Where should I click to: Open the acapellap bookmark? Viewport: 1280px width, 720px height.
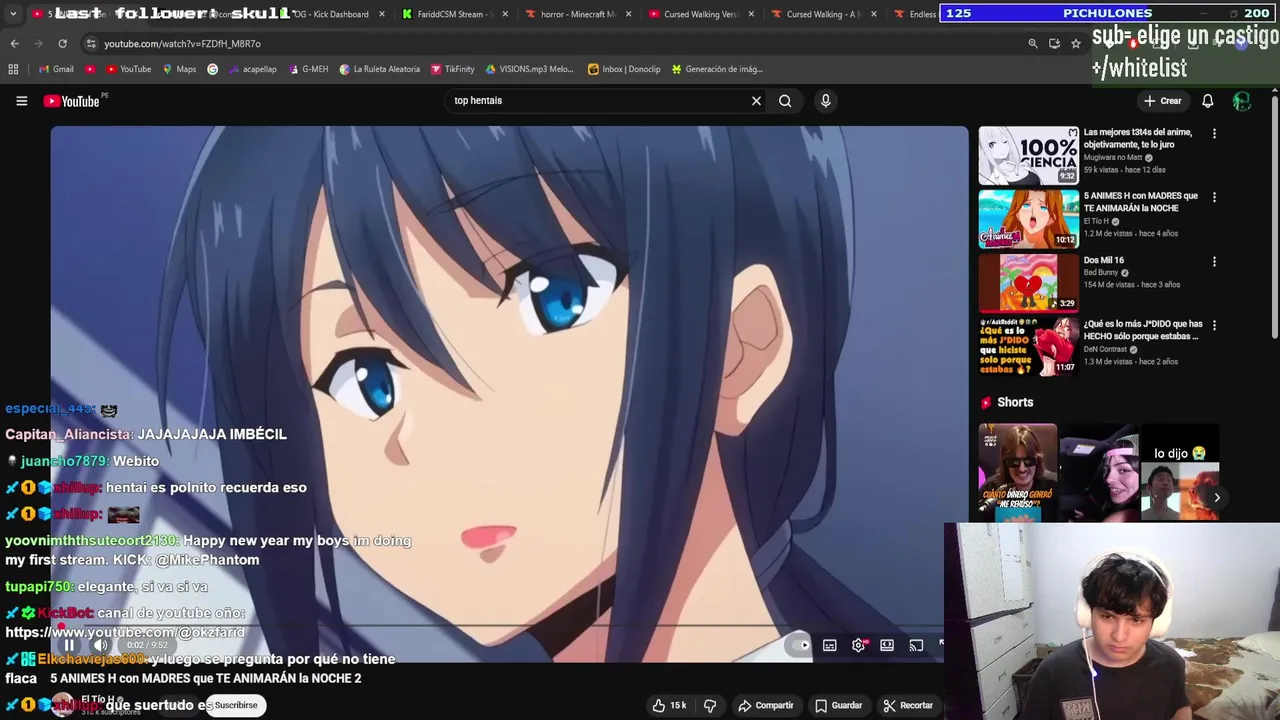click(x=252, y=69)
